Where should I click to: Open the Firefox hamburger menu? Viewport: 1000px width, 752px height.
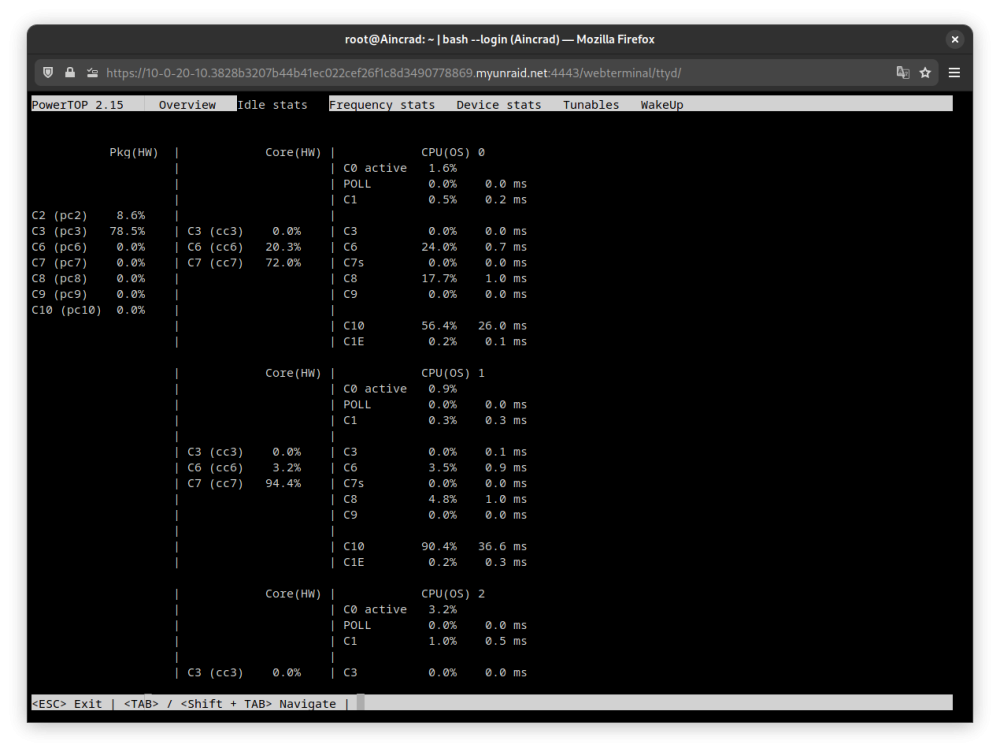click(954, 73)
